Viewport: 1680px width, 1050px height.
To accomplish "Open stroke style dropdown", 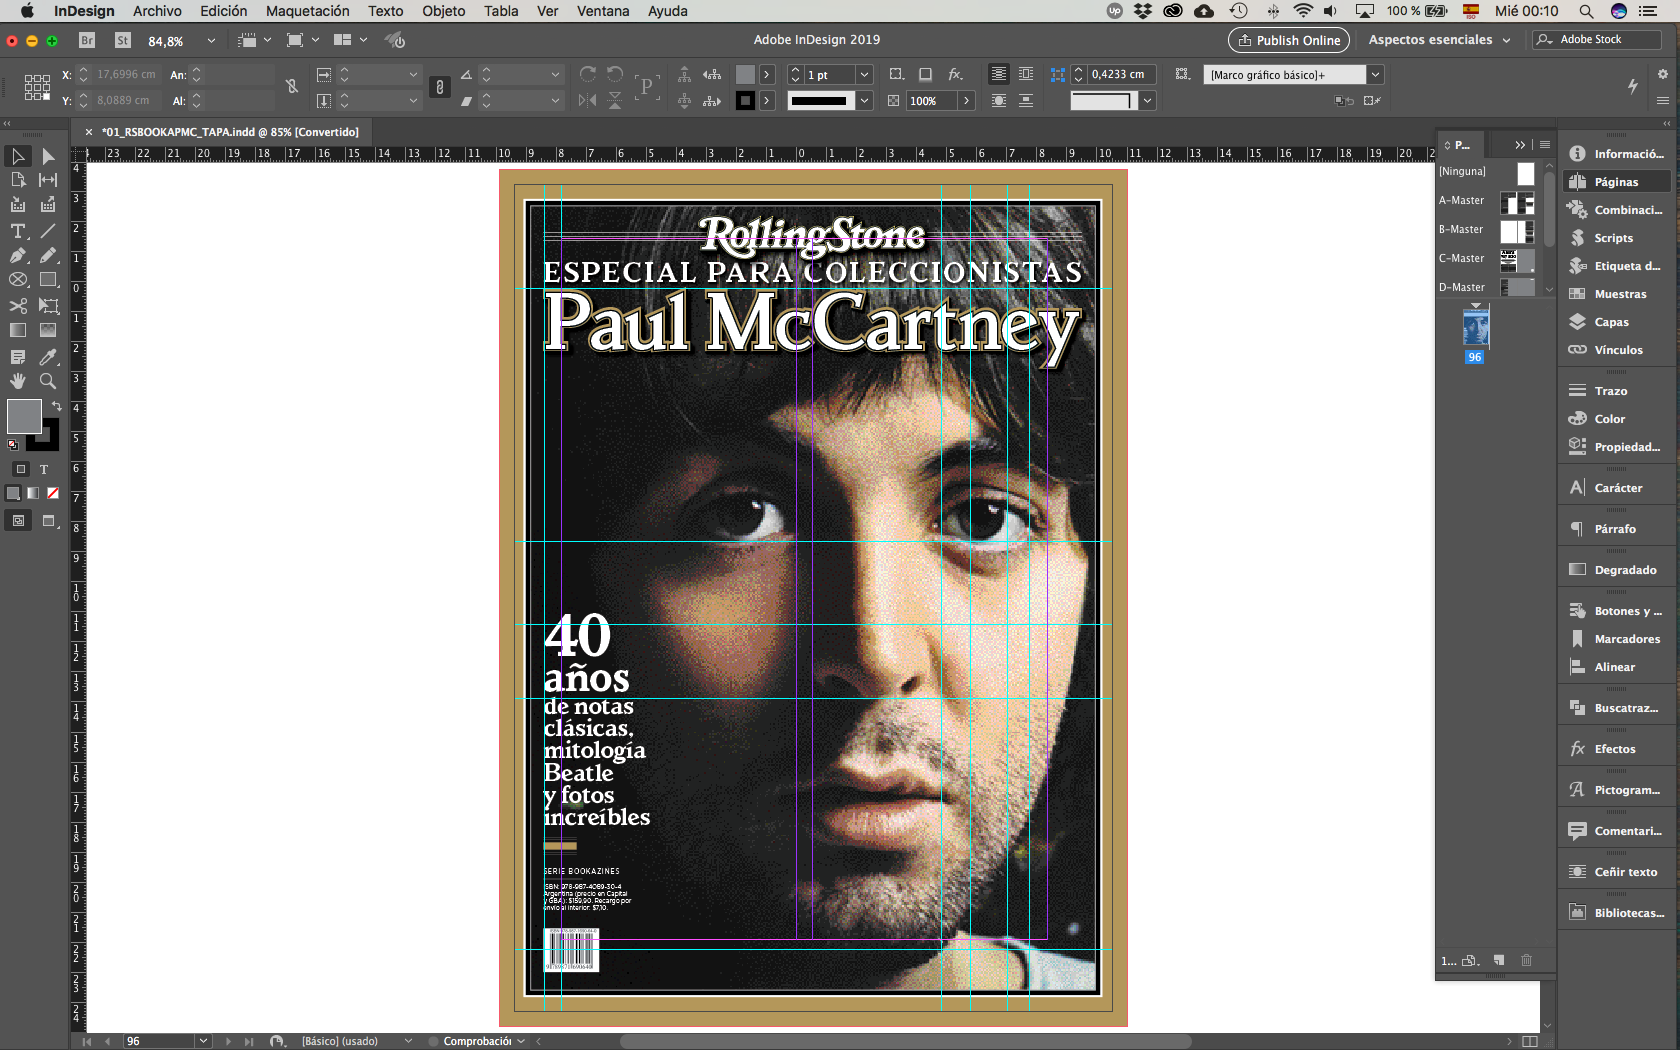I will [865, 101].
